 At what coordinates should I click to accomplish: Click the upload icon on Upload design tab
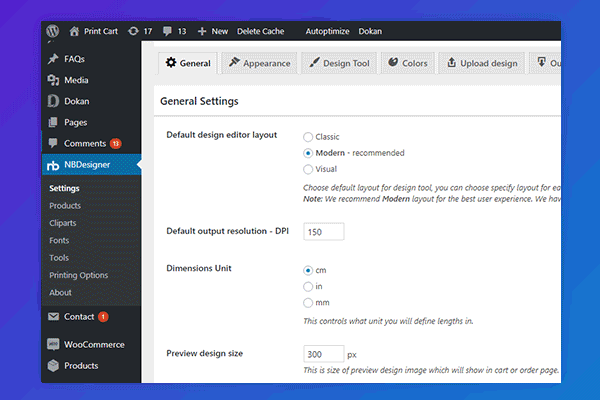(x=452, y=62)
